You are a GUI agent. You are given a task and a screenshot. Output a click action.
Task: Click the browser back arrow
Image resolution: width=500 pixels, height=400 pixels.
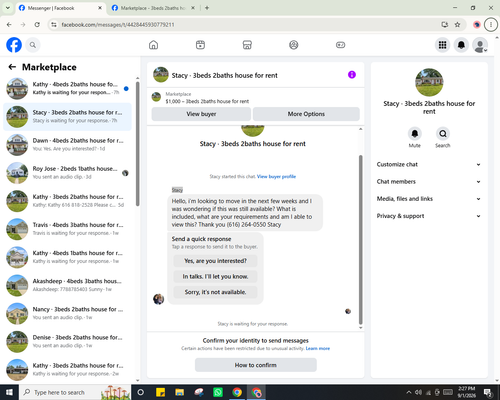(9, 24)
